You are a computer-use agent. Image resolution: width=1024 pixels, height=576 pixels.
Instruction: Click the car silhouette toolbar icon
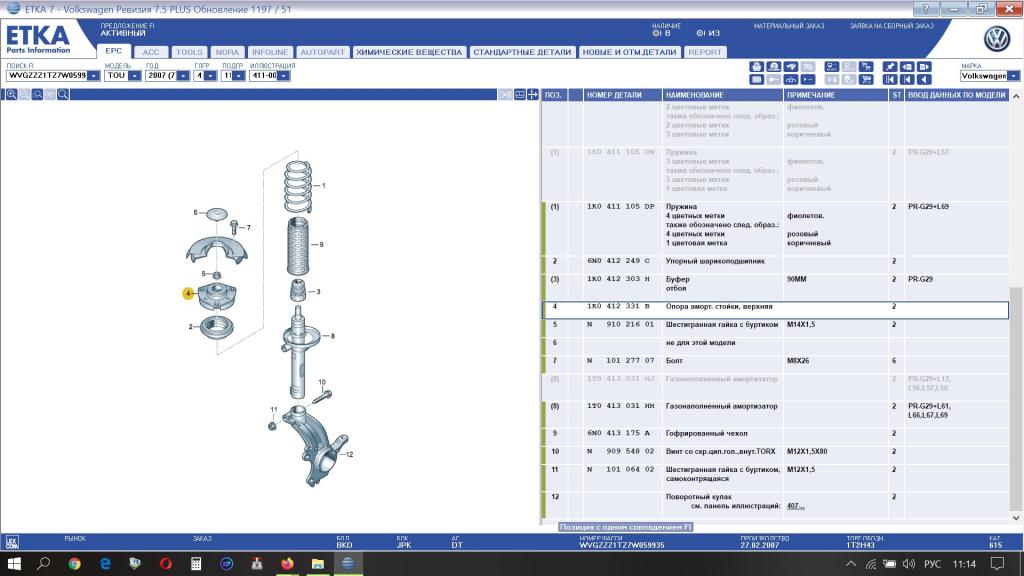(791, 80)
